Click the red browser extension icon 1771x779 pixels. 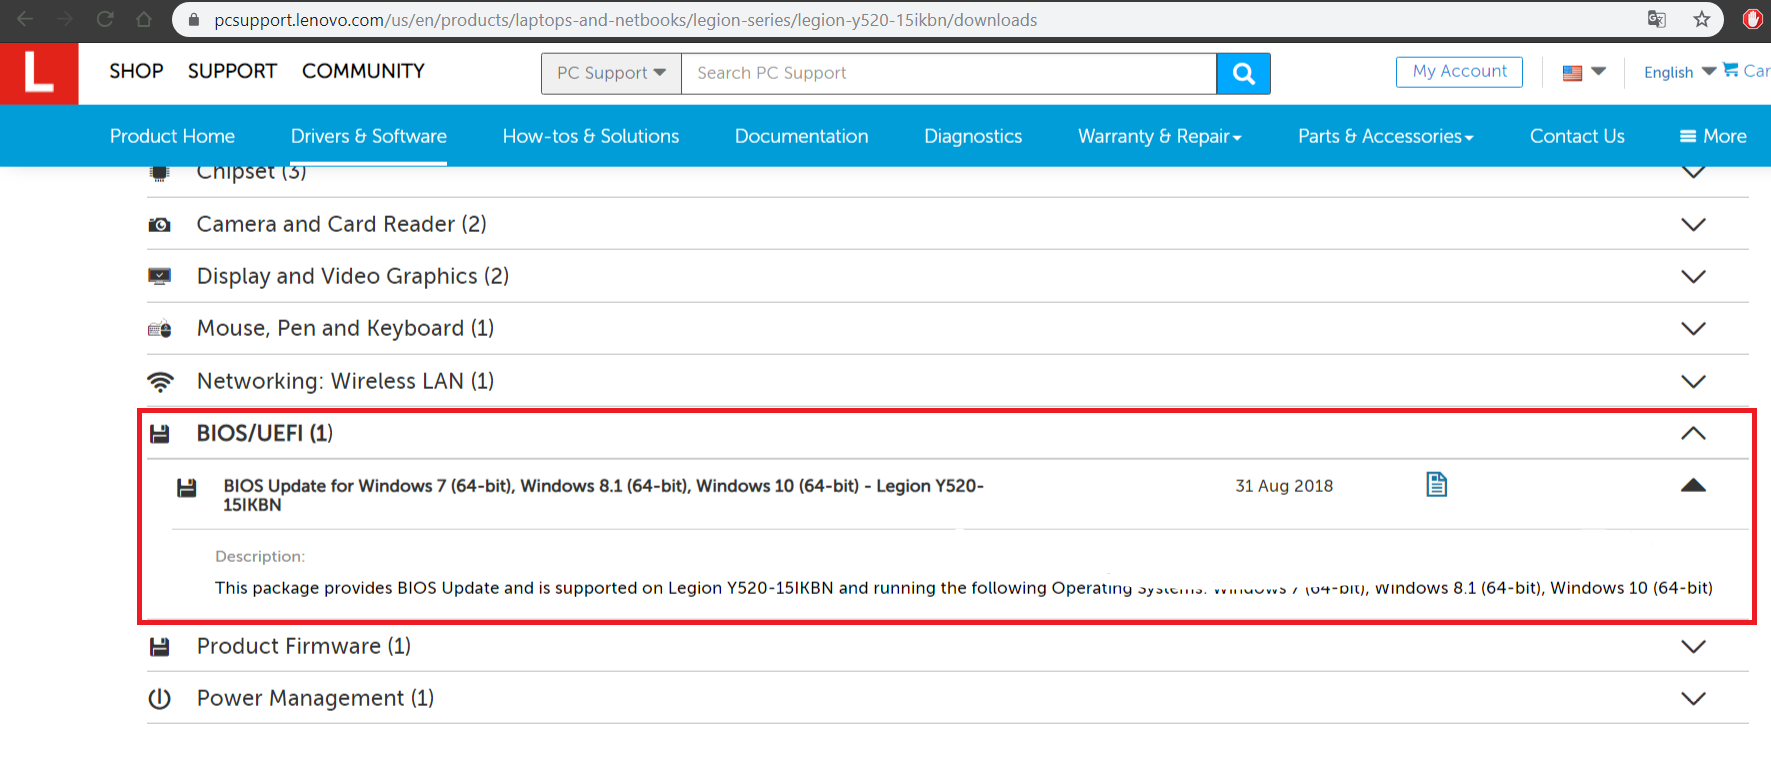click(x=1753, y=19)
